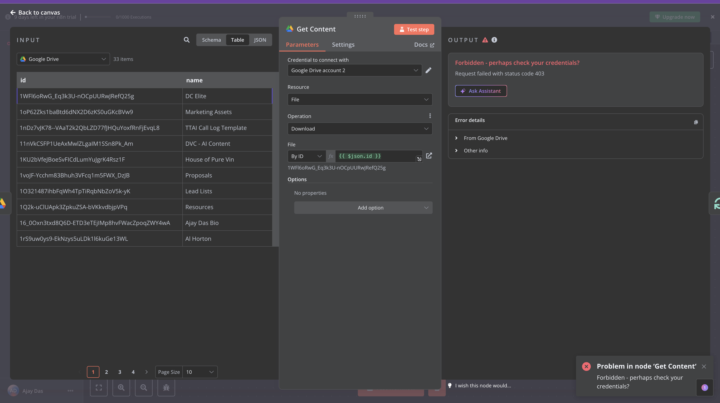The height and width of the screenshot is (403, 720).
Task: Click the Back to canvas arrow
Action: 13,12
